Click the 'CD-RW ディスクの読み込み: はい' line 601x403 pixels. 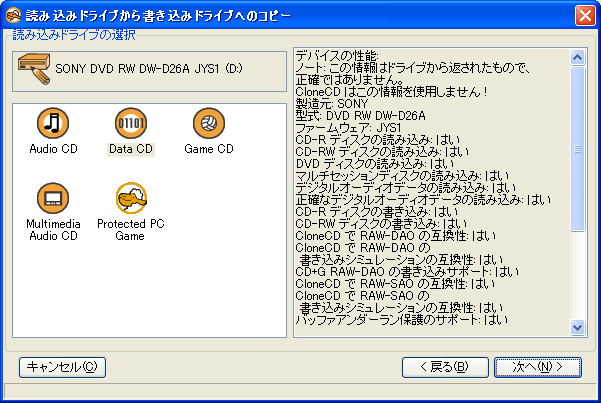(382, 152)
